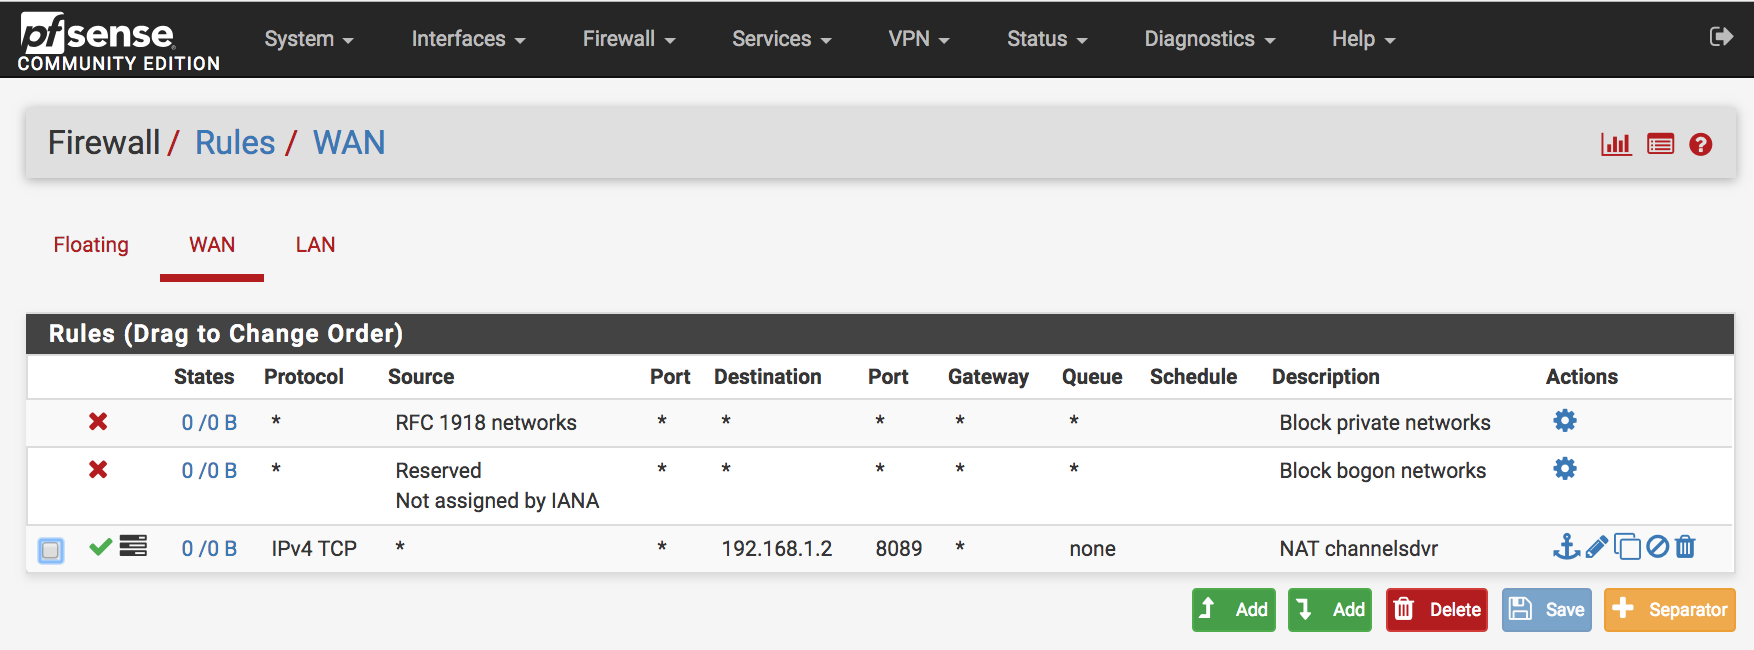Open settings gear for Block private networks
Viewport: 1754px width, 650px height.
click(x=1564, y=421)
